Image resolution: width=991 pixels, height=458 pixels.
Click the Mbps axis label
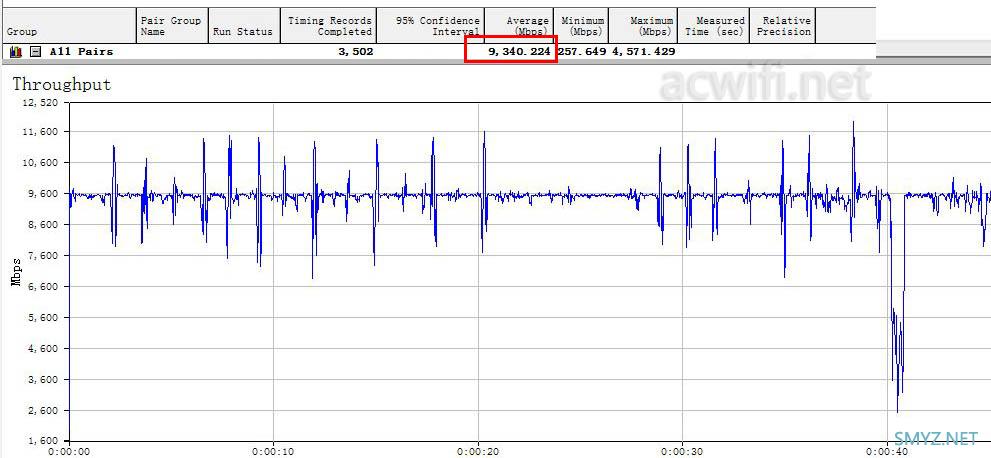tap(16, 272)
